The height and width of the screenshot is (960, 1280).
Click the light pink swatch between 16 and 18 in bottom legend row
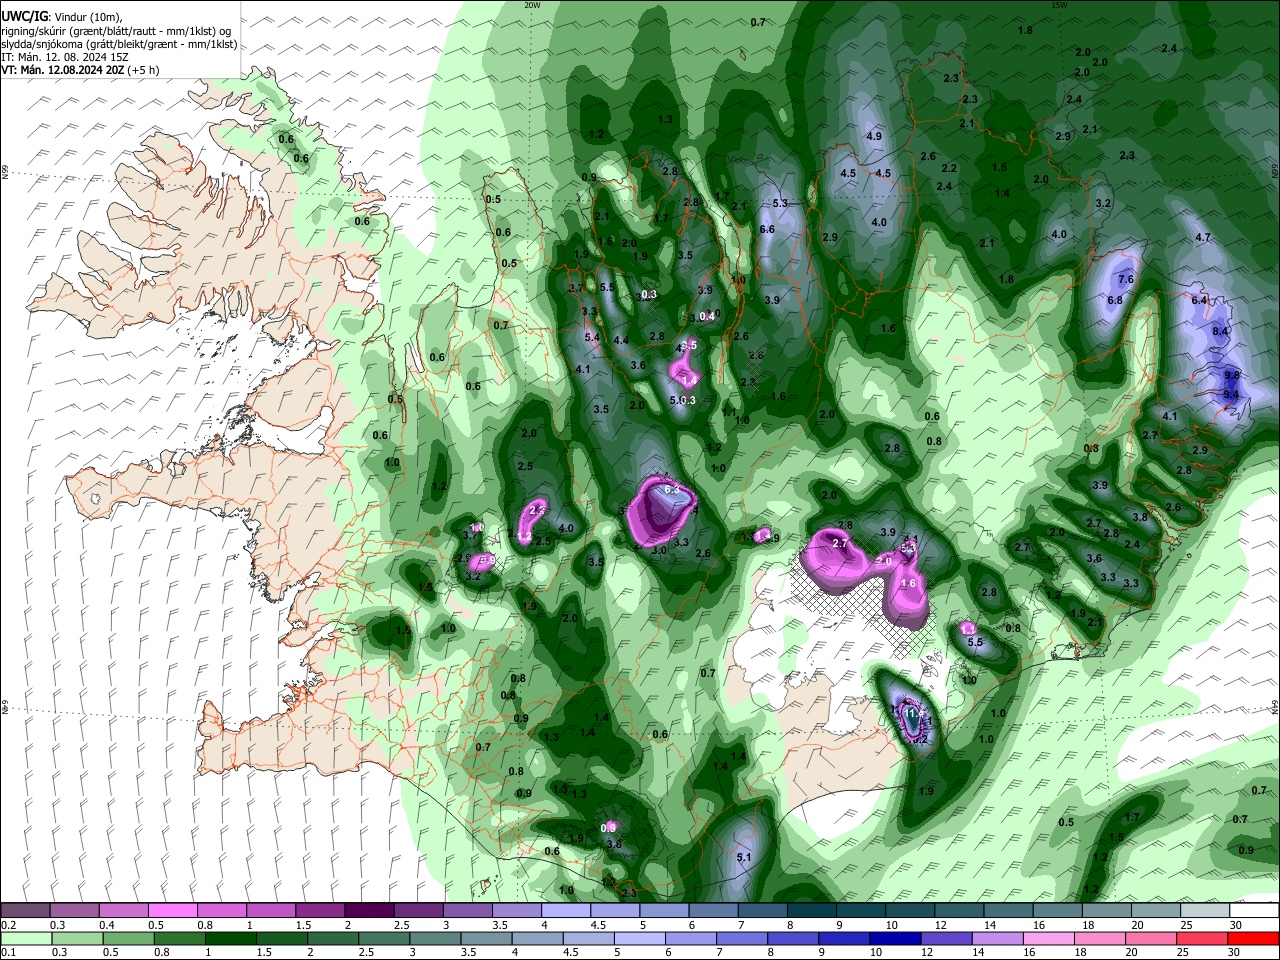click(x=1048, y=938)
